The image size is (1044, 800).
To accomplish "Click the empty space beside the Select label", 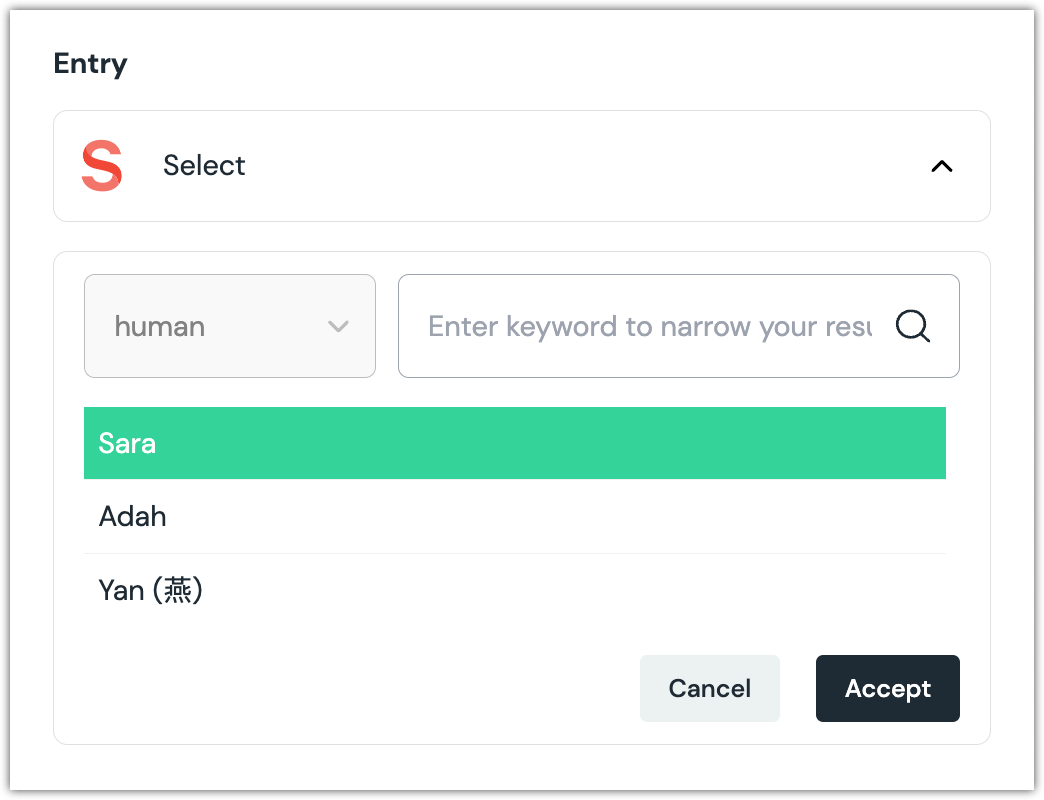I will [580, 166].
